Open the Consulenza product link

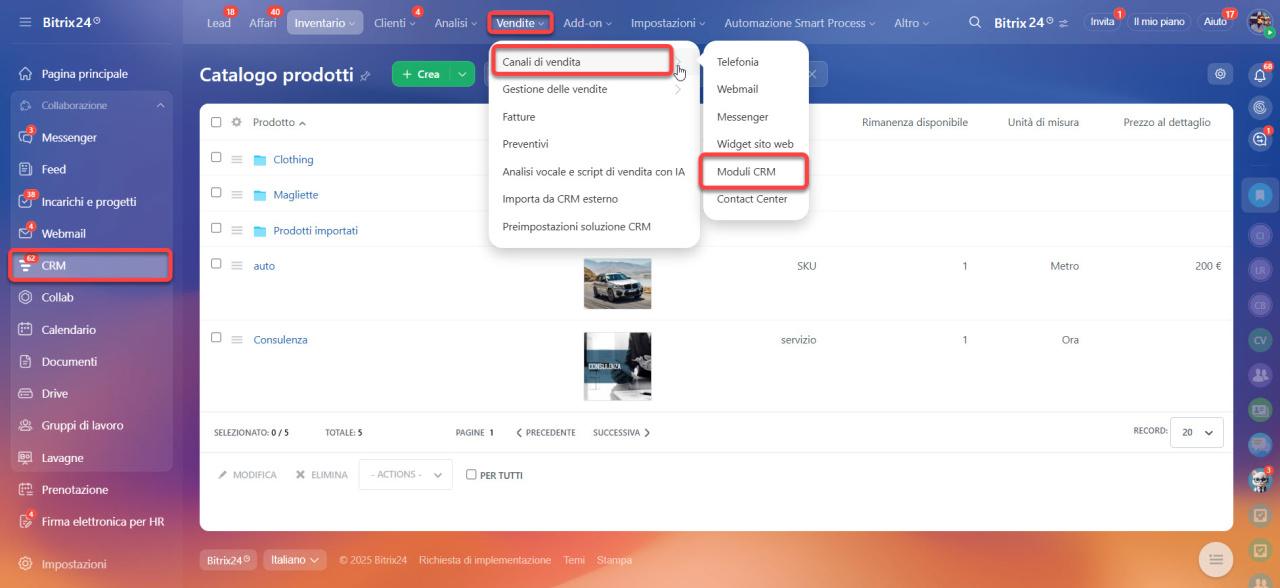click(x=280, y=340)
